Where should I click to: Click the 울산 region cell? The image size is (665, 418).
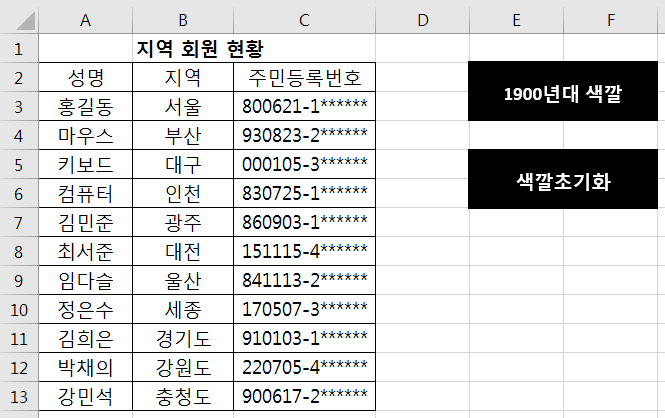pos(183,281)
